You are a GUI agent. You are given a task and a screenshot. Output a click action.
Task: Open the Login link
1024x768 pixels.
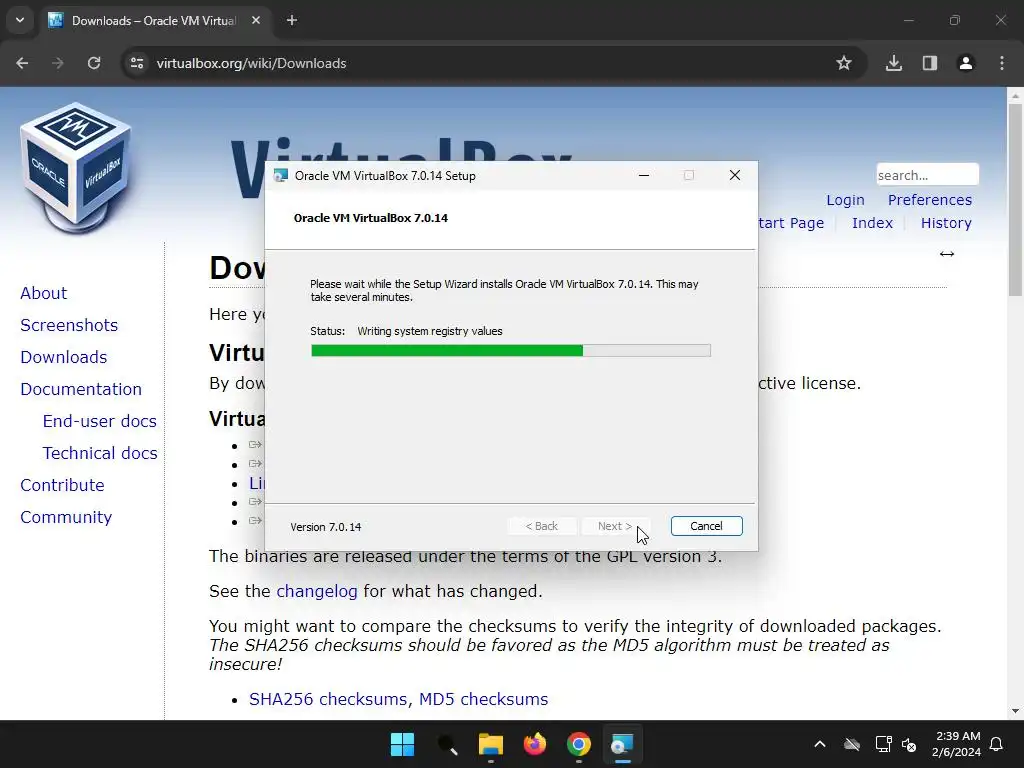845,200
